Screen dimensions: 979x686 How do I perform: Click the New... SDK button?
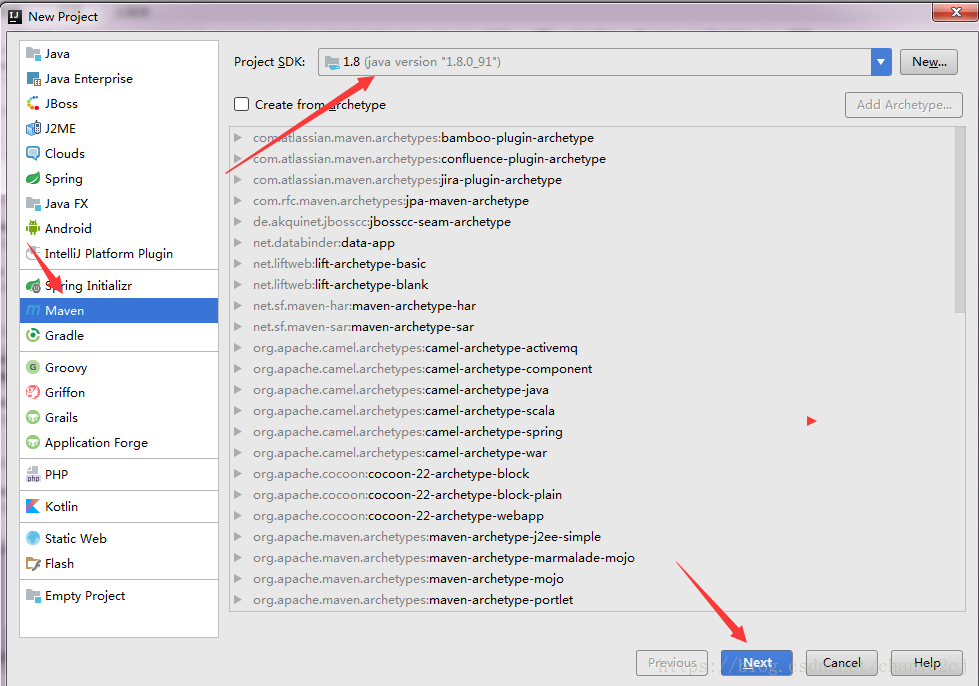tap(928, 62)
